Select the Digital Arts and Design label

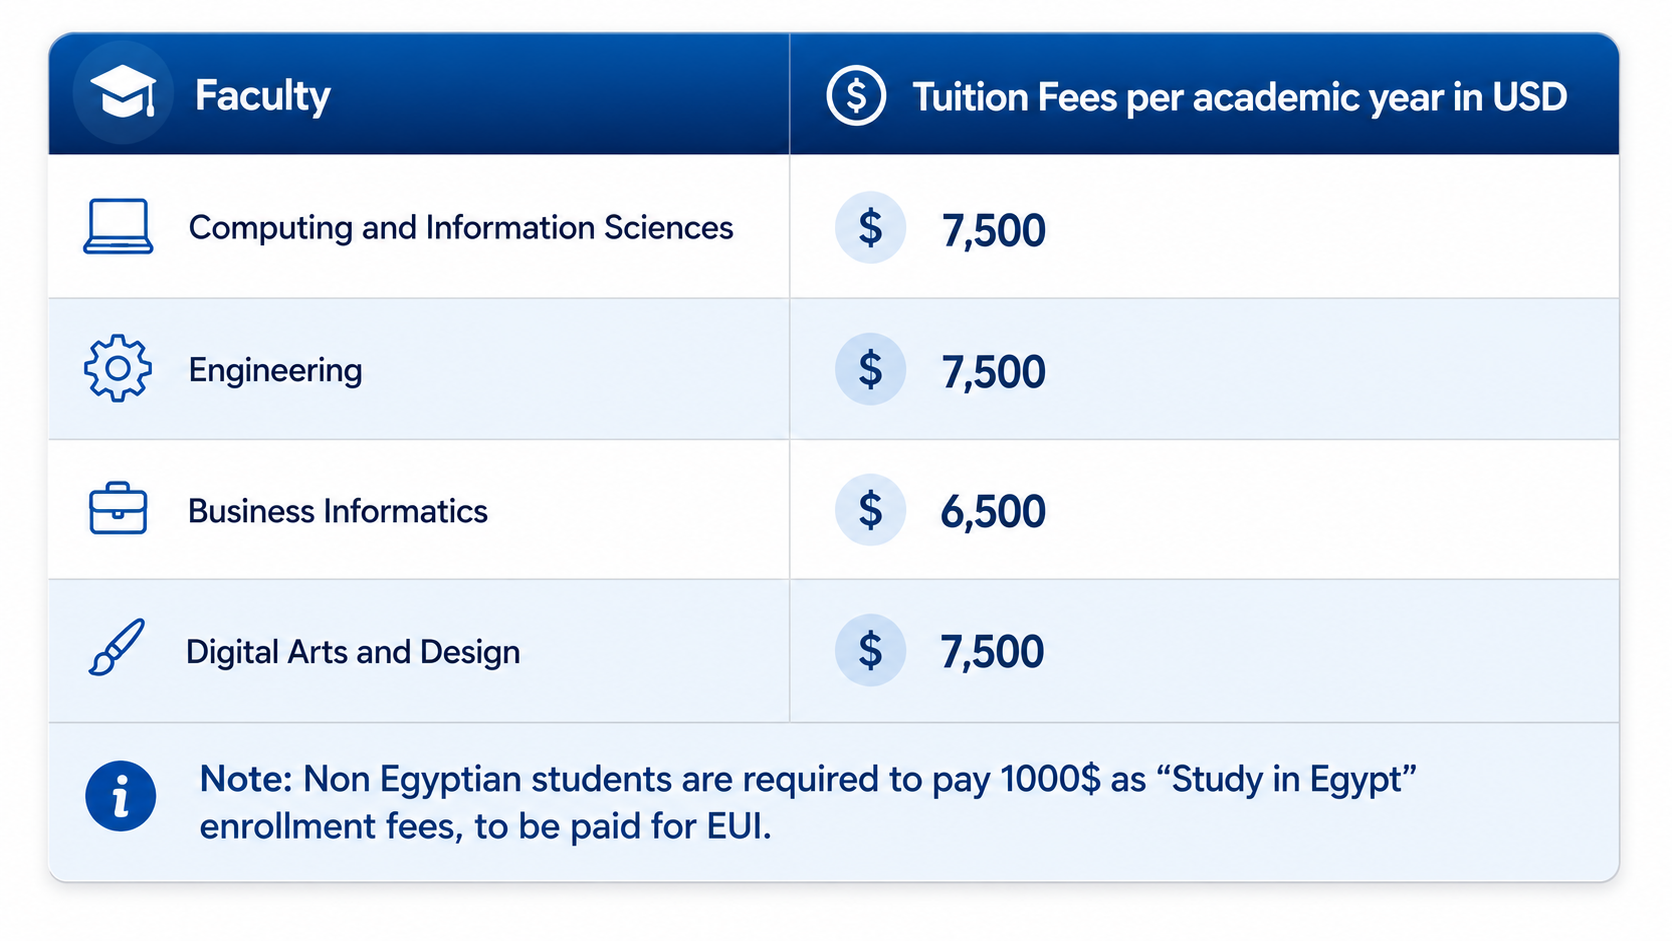click(x=353, y=652)
